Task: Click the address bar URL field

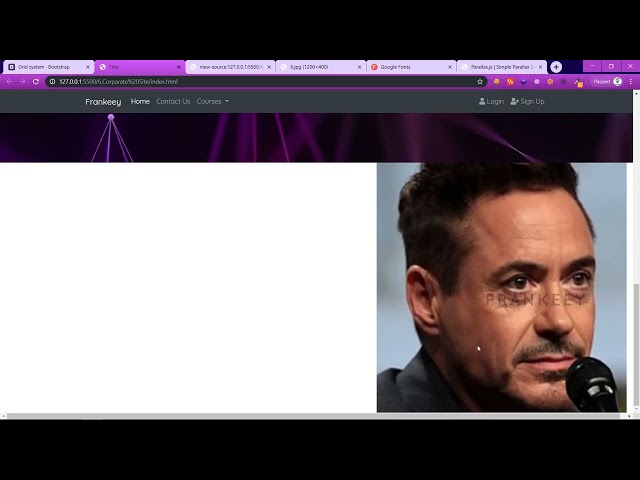Action: coord(265,82)
